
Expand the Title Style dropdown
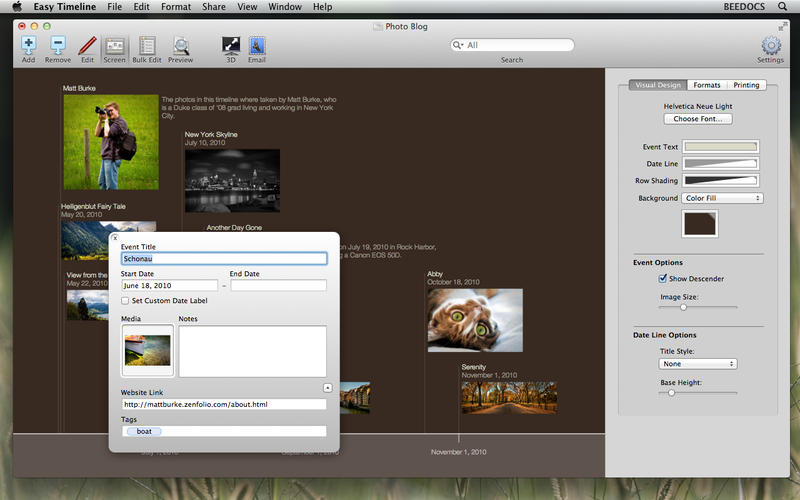[x=698, y=364]
